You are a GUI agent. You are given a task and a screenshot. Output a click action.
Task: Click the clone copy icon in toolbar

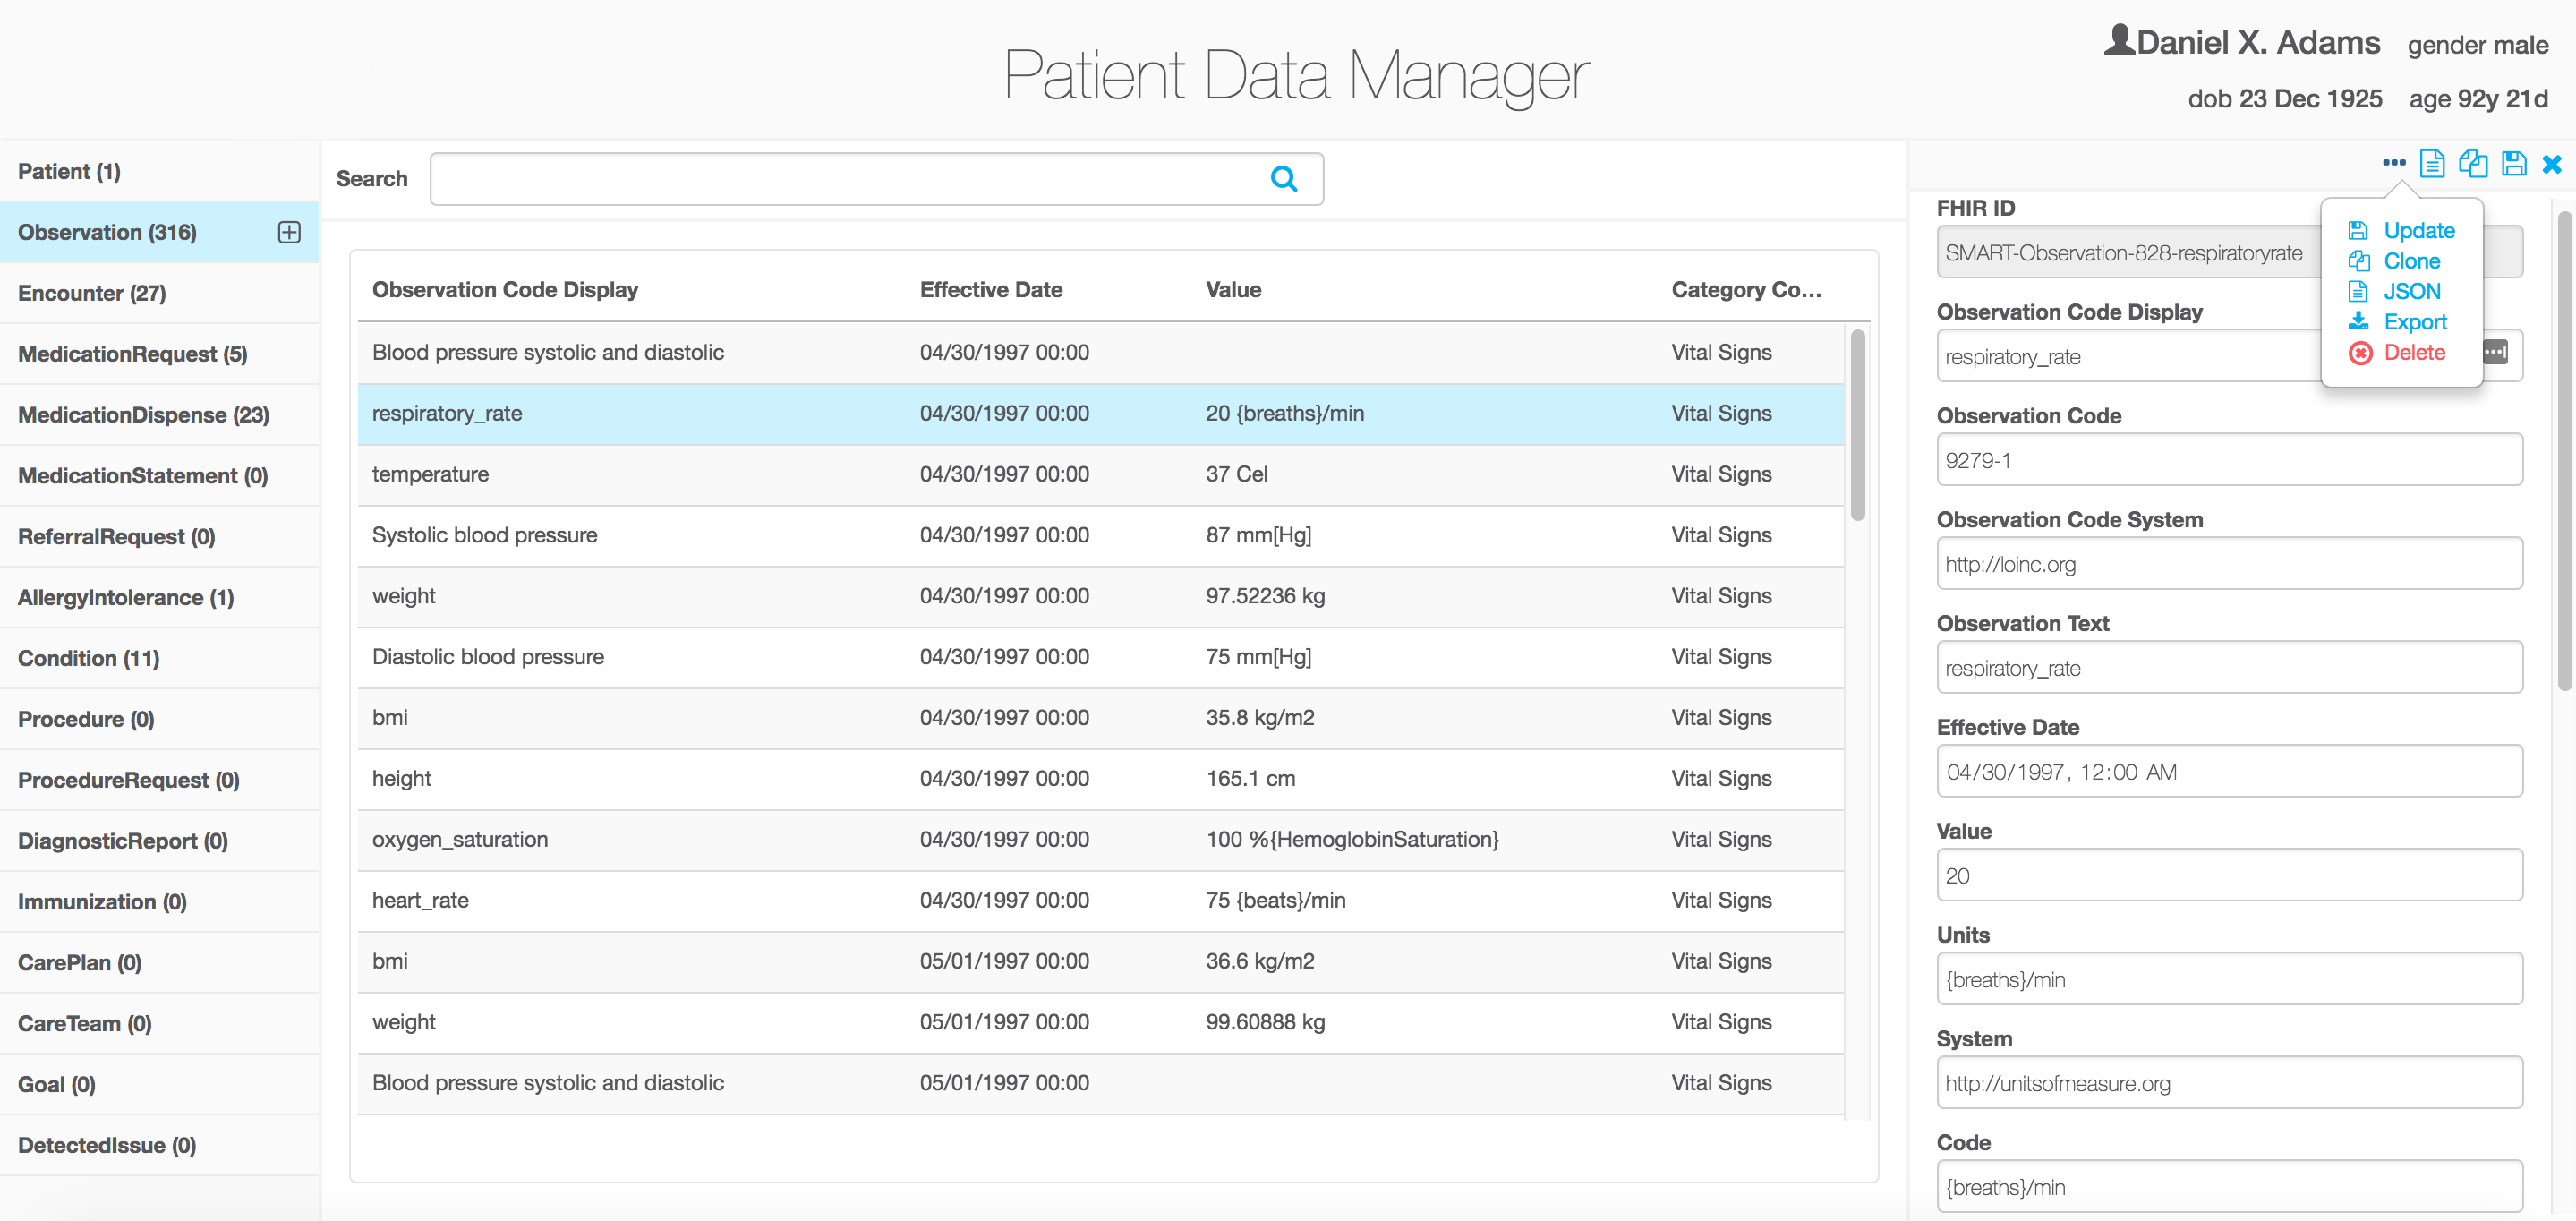pos(2473,163)
